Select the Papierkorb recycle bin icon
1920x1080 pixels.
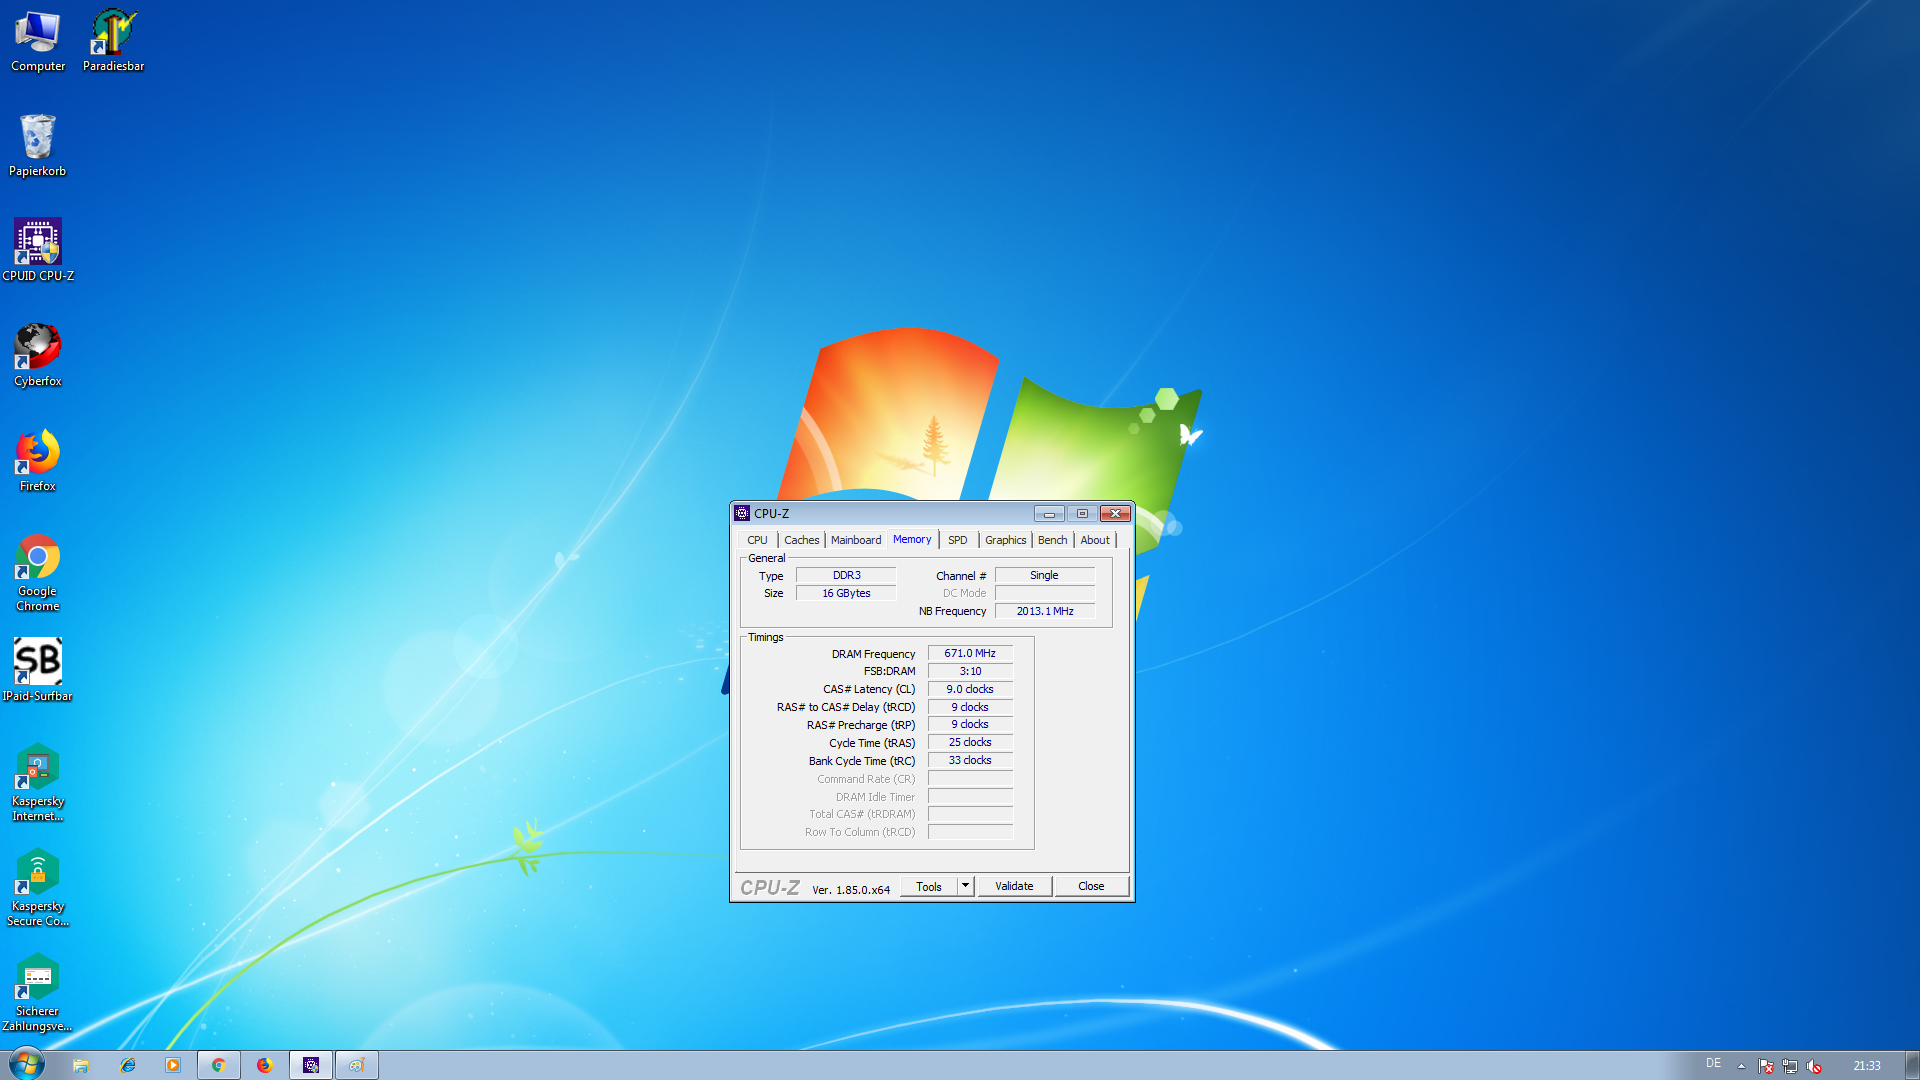(38, 145)
